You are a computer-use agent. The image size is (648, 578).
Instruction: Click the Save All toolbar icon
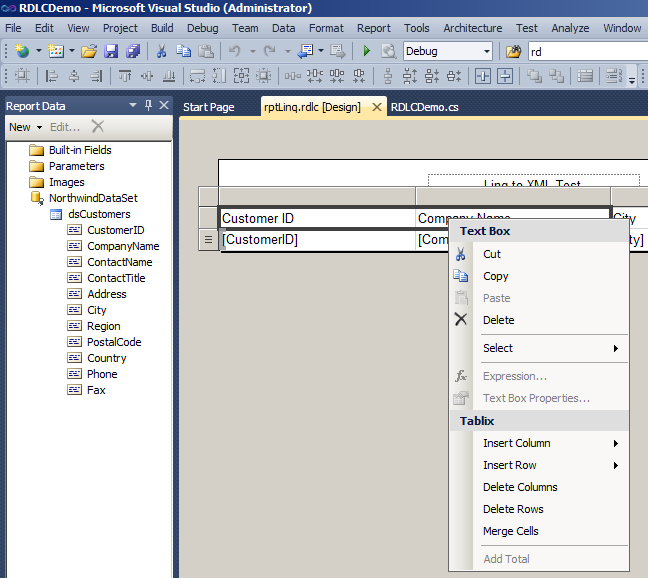tap(133, 51)
